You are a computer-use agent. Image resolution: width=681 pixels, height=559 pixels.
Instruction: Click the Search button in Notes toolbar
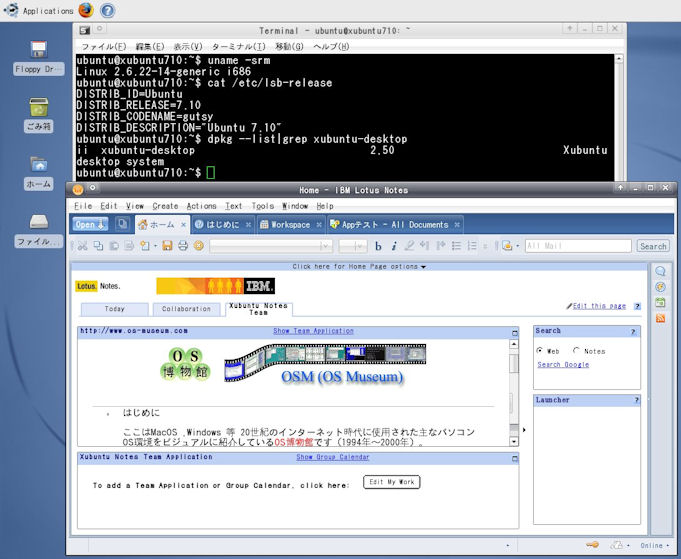pos(653,246)
